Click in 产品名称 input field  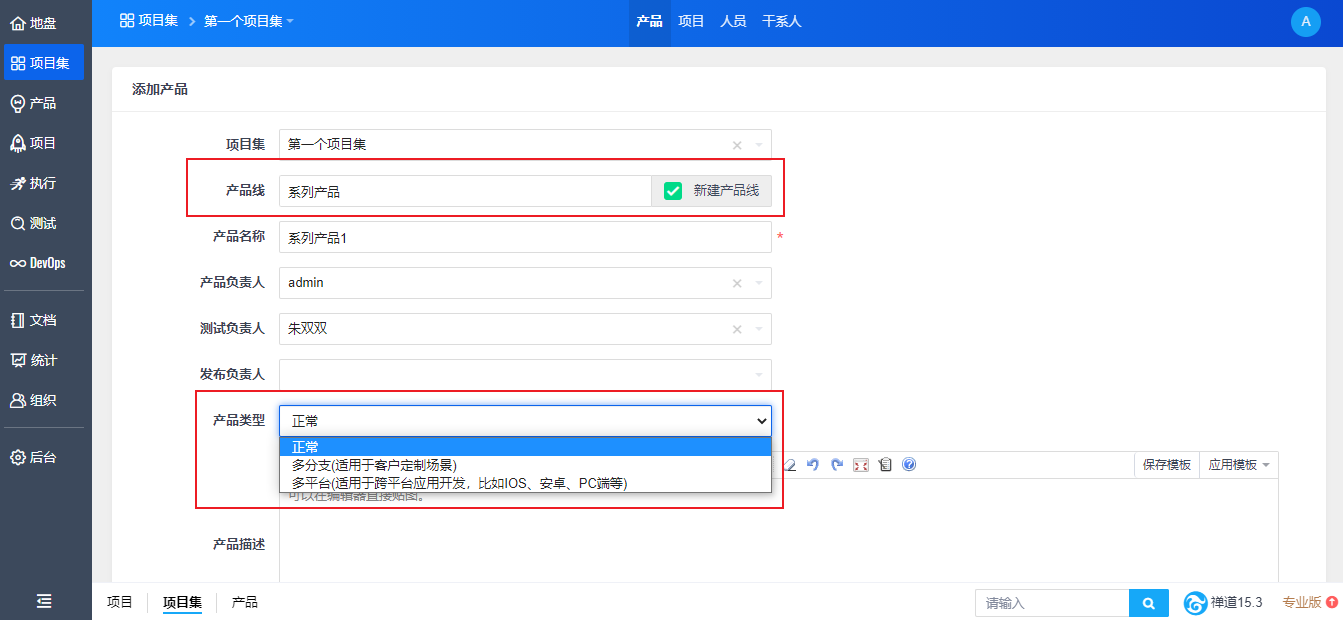525,237
